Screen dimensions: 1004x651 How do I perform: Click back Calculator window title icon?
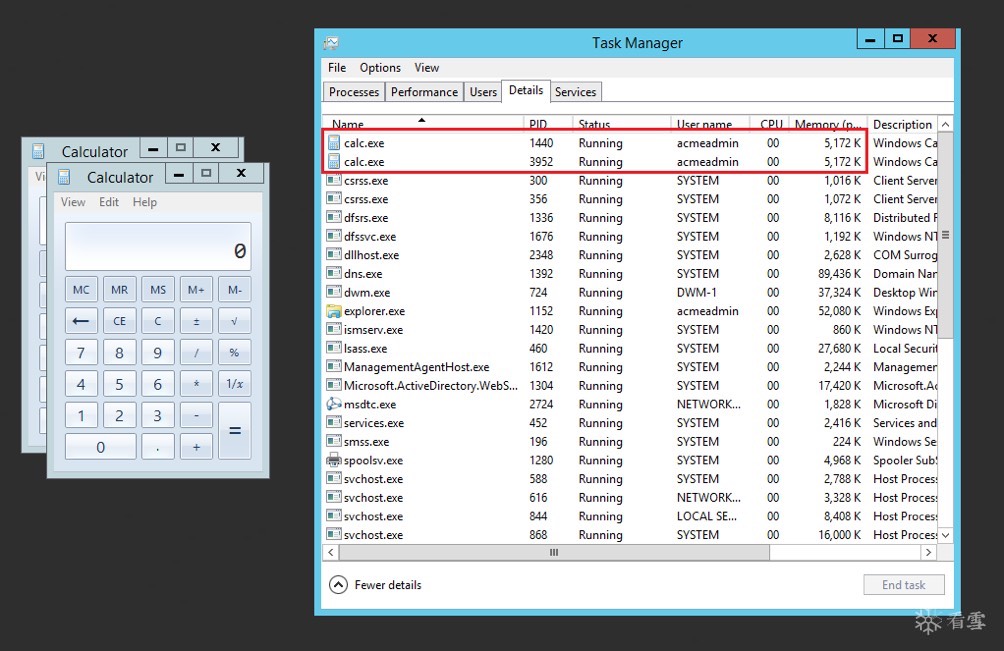point(38,151)
